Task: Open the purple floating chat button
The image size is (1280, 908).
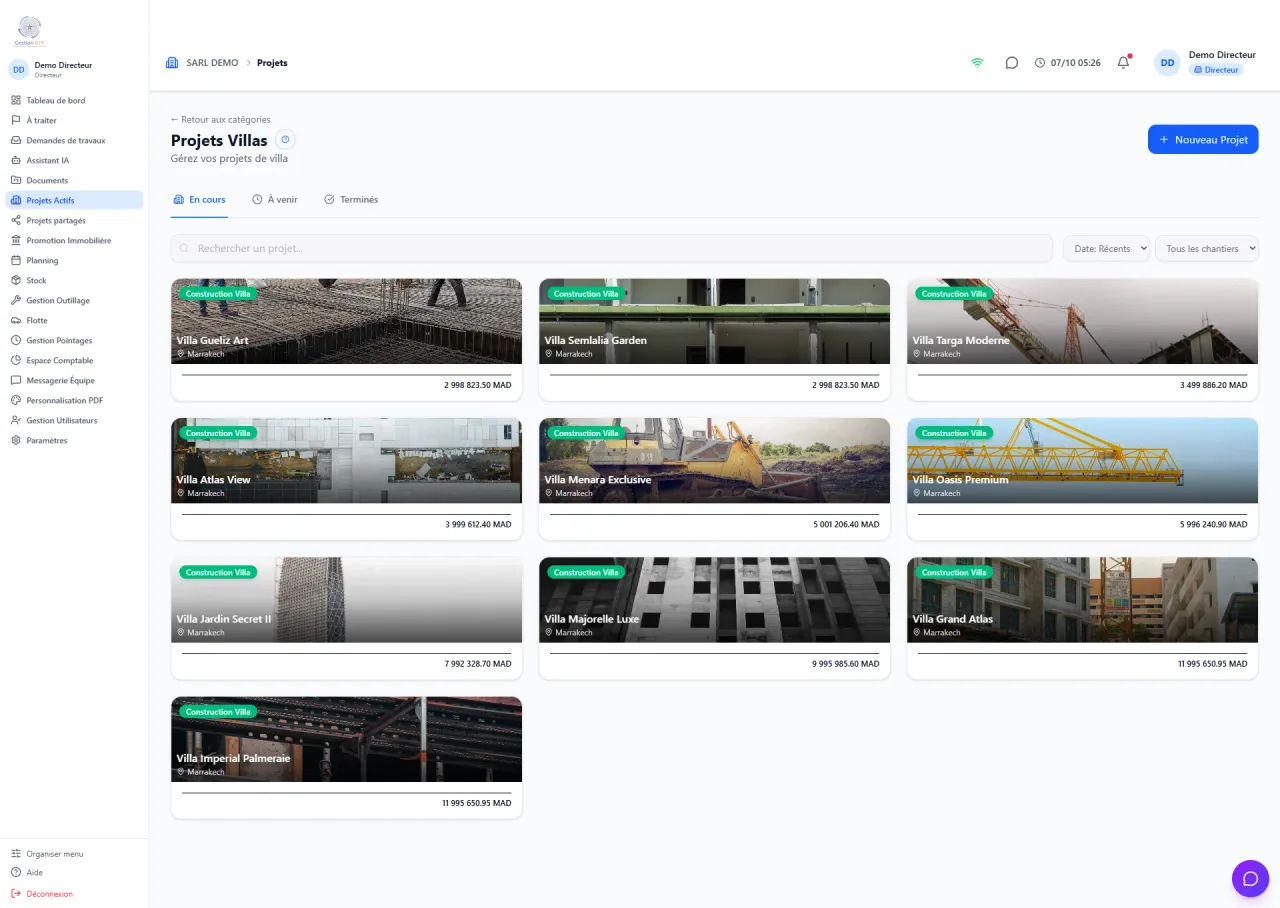Action: coord(1250,879)
